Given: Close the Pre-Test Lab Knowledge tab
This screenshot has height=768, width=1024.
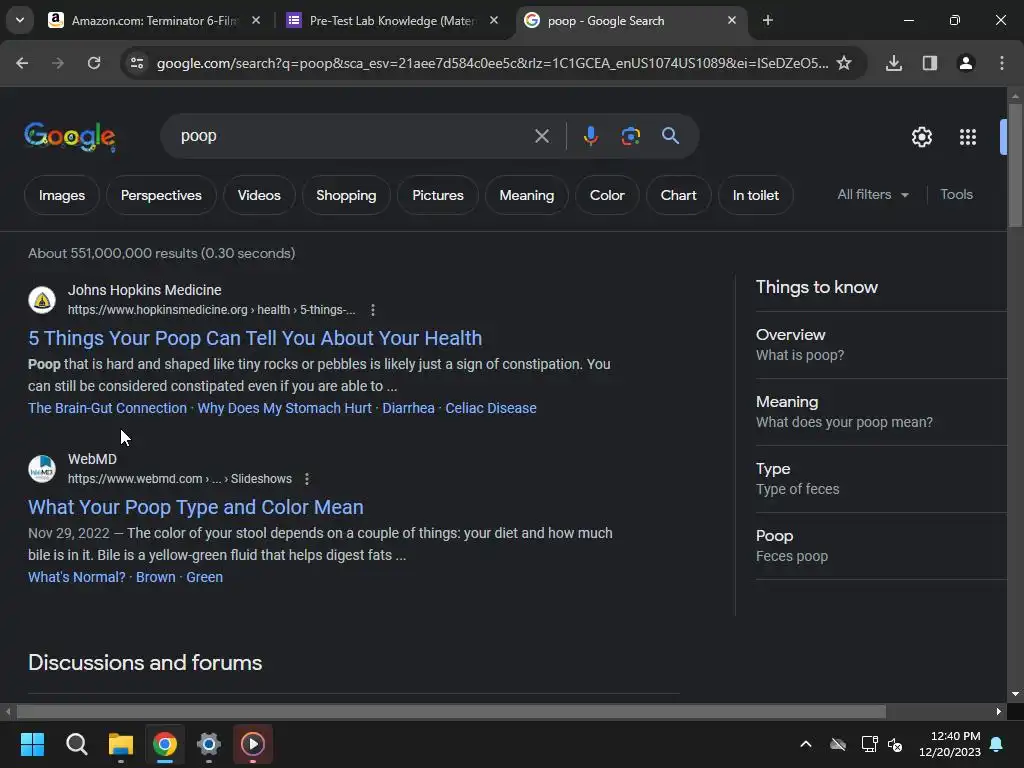Looking at the screenshot, I should 494,21.
